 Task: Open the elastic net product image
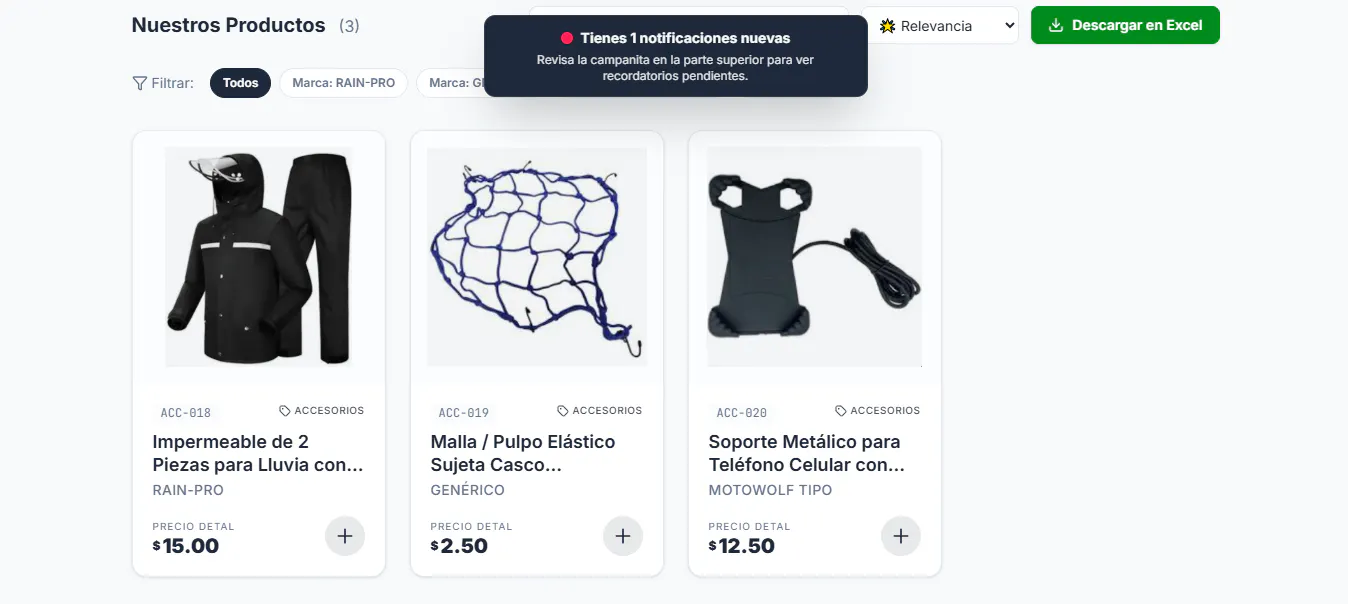(x=537, y=257)
